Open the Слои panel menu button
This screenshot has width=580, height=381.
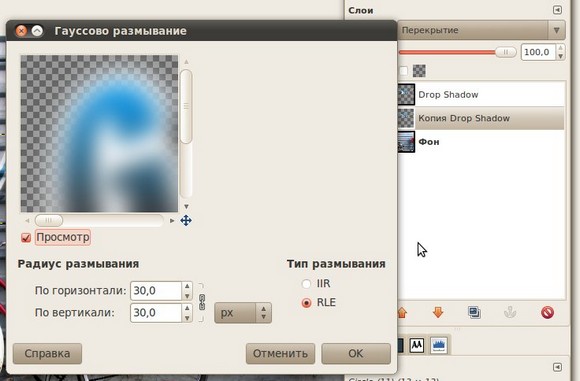point(557,10)
